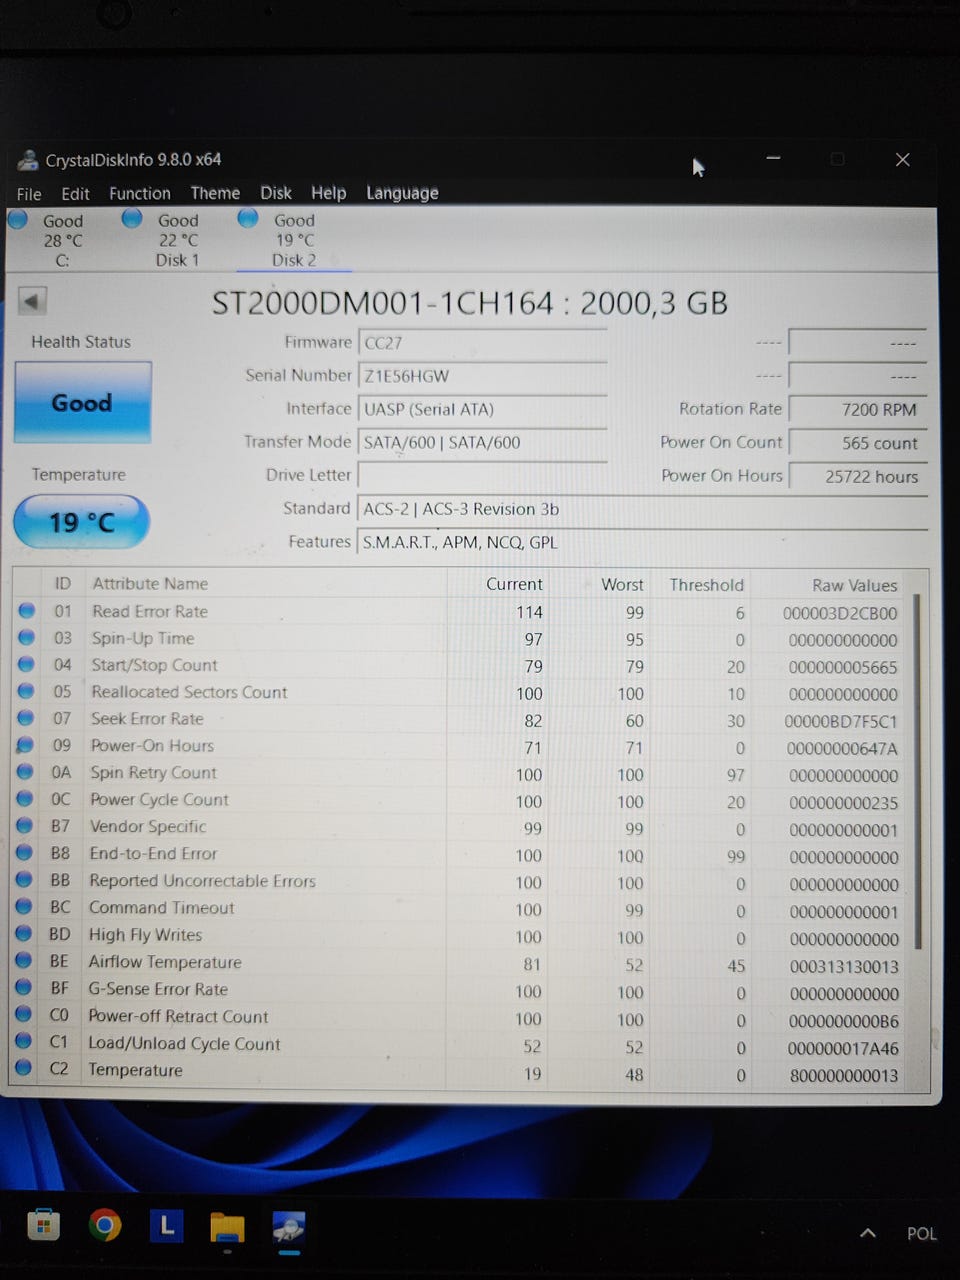The image size is (960, 1280).
Task: Click the CrystalDiskInfo taskbar icon
Action: [289, 1227]
